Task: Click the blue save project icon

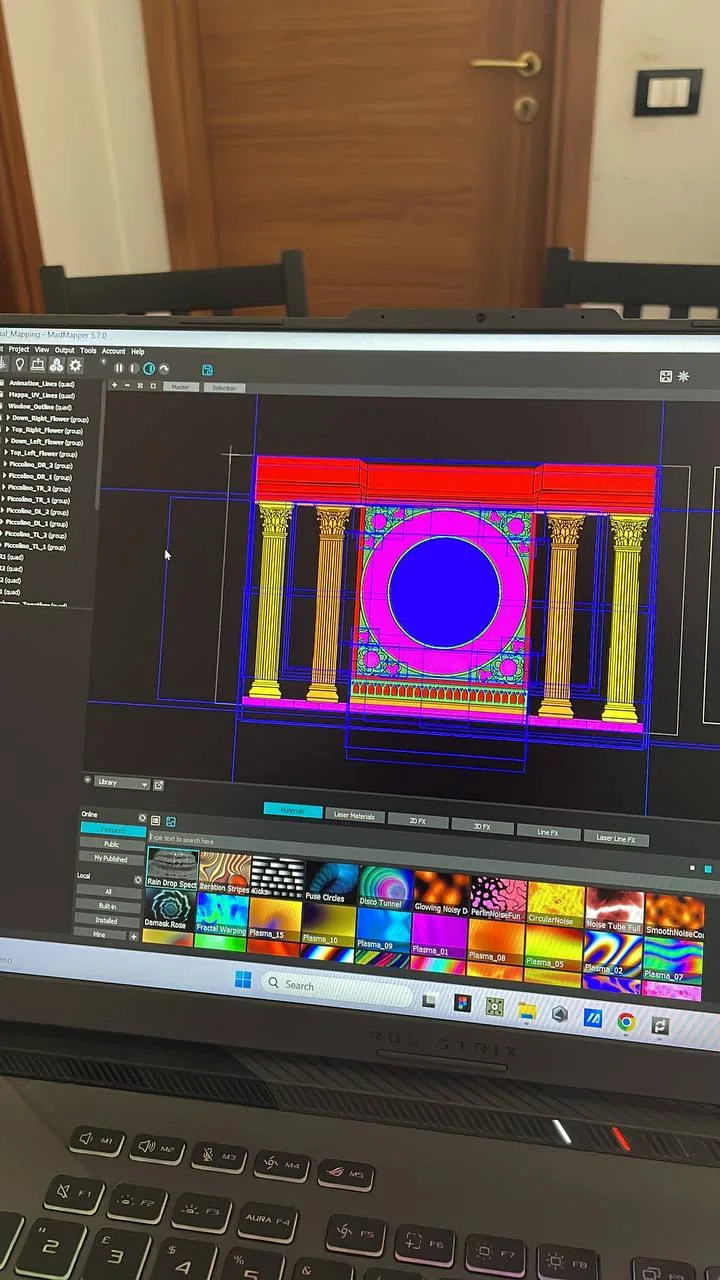Action: tap(207, 370)
